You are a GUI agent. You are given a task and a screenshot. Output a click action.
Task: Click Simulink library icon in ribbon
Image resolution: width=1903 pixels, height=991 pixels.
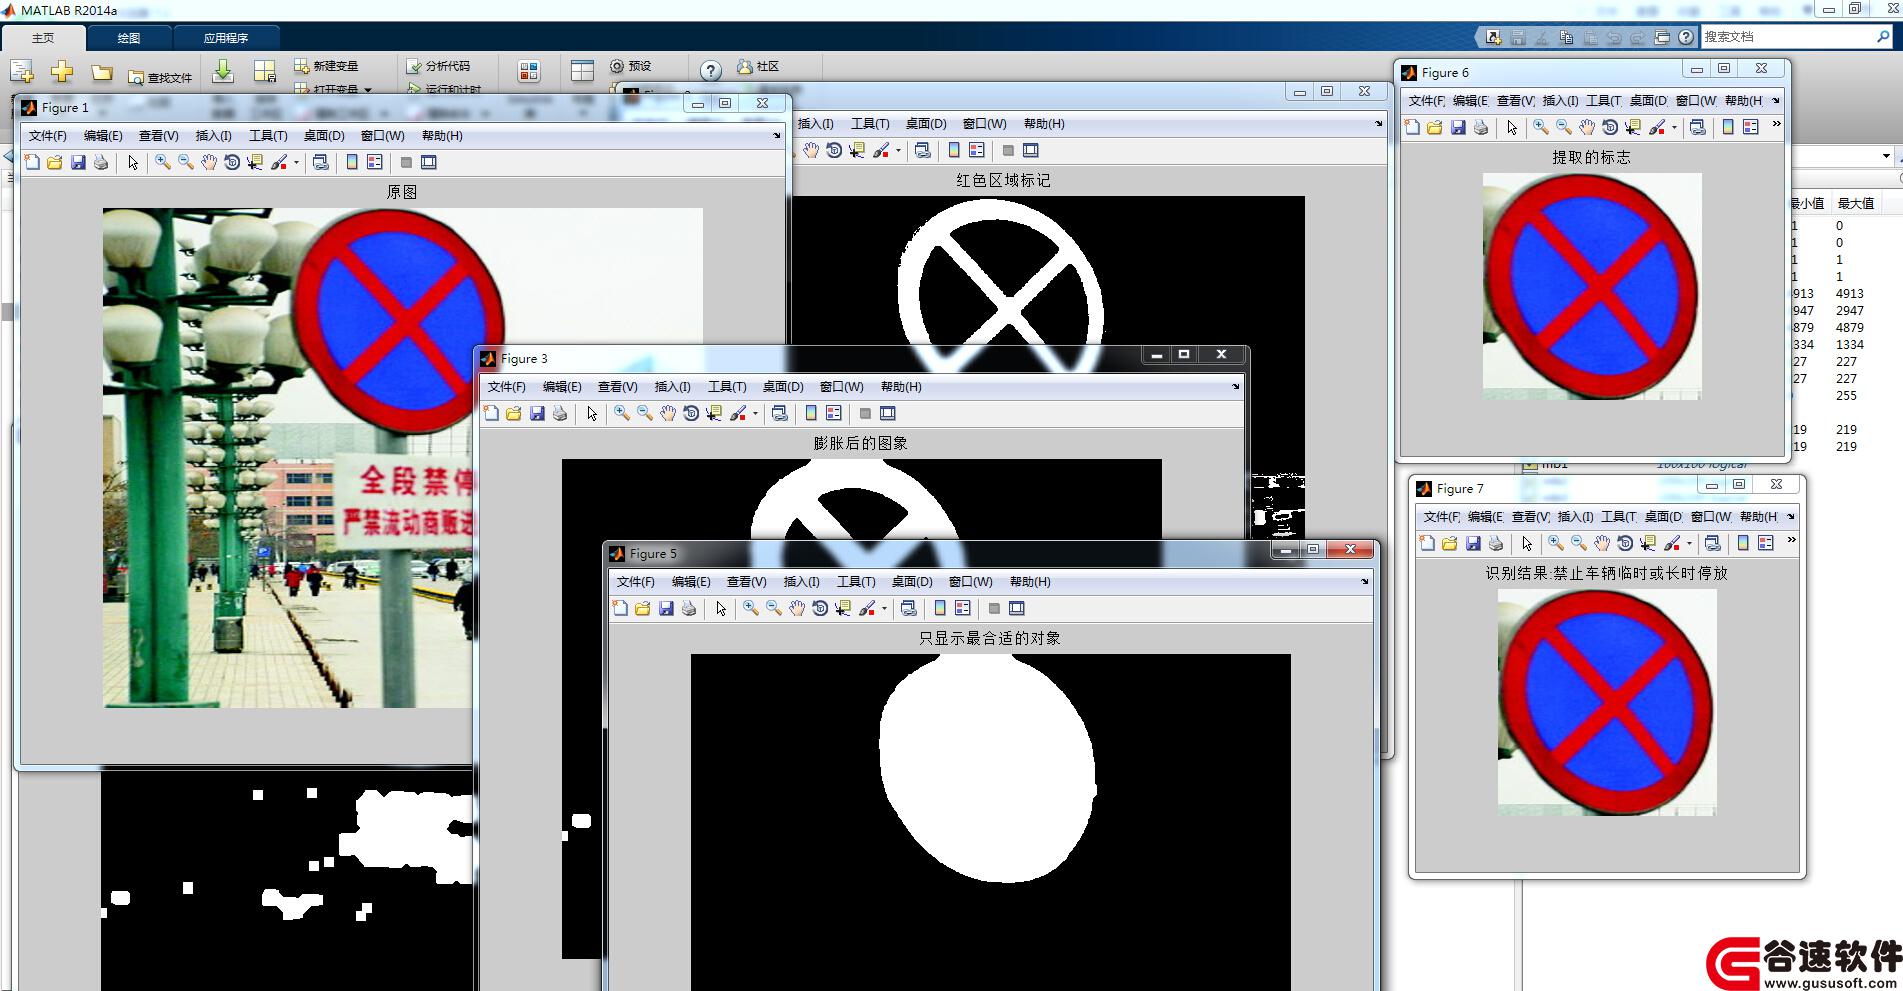529,71
